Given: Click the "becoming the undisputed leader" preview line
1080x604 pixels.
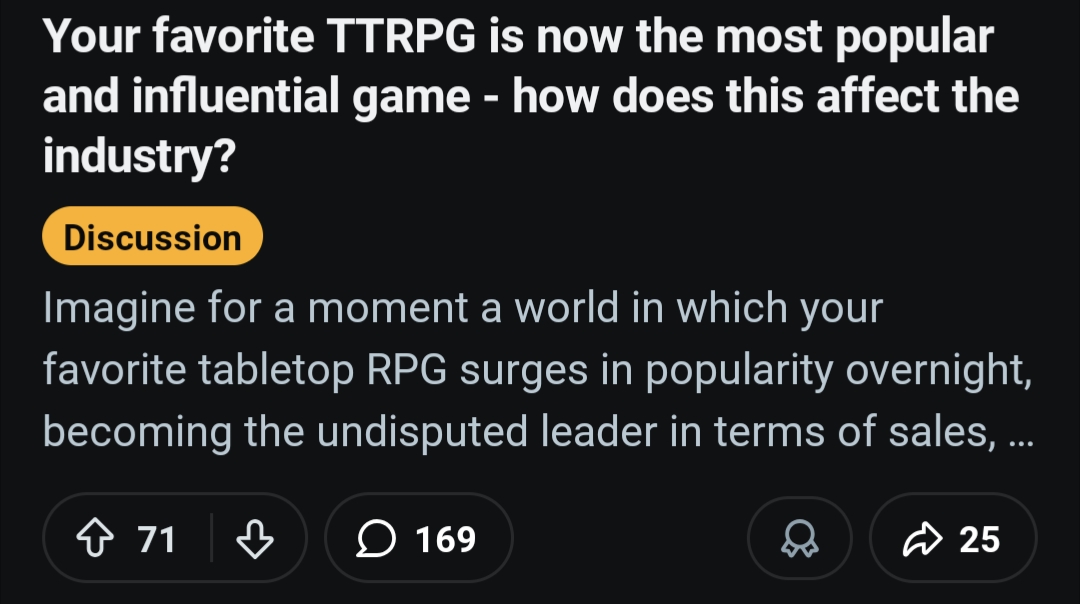Looking at the screenshot, I should [x=518, y=432].
